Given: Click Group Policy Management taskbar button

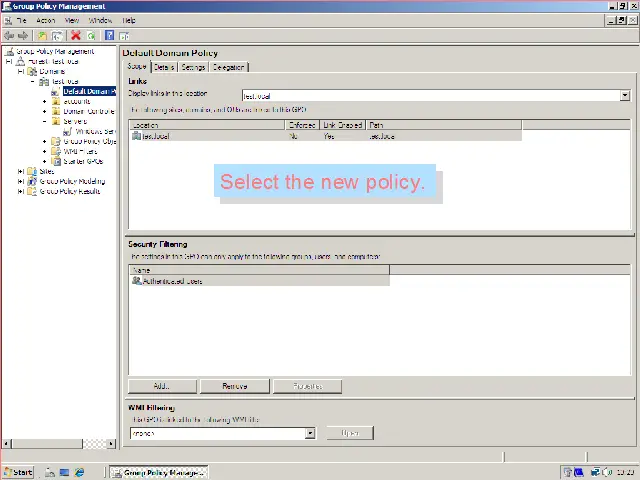Looking at the screenshot, I should pos(159,473).
